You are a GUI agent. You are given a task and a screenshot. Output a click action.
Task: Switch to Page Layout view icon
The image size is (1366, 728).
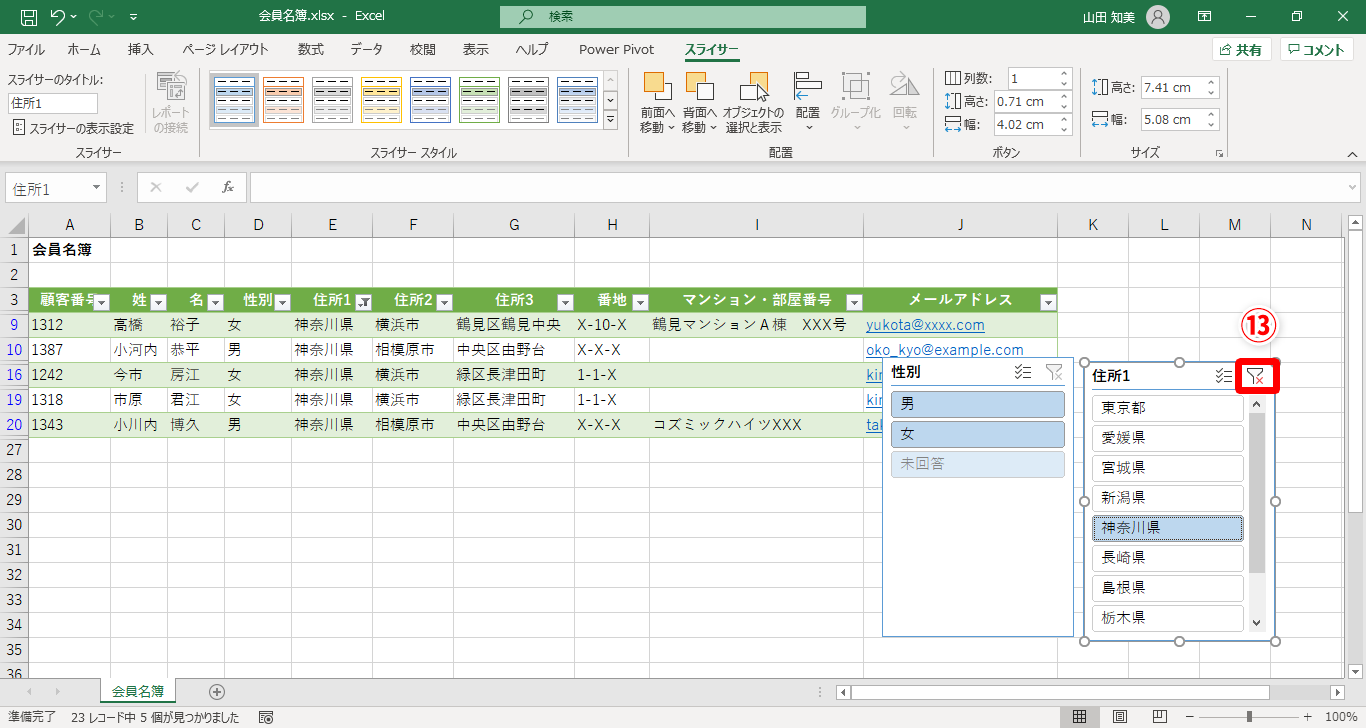pos(1120,717)
